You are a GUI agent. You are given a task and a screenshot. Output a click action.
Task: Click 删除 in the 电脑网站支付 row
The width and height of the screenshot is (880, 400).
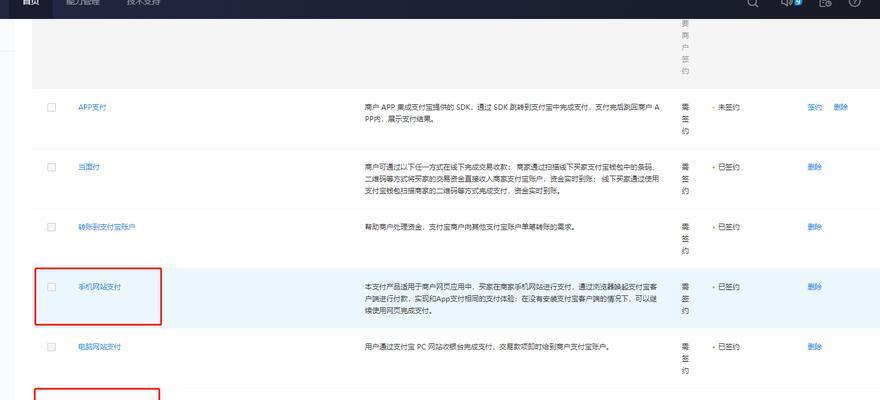814,347
